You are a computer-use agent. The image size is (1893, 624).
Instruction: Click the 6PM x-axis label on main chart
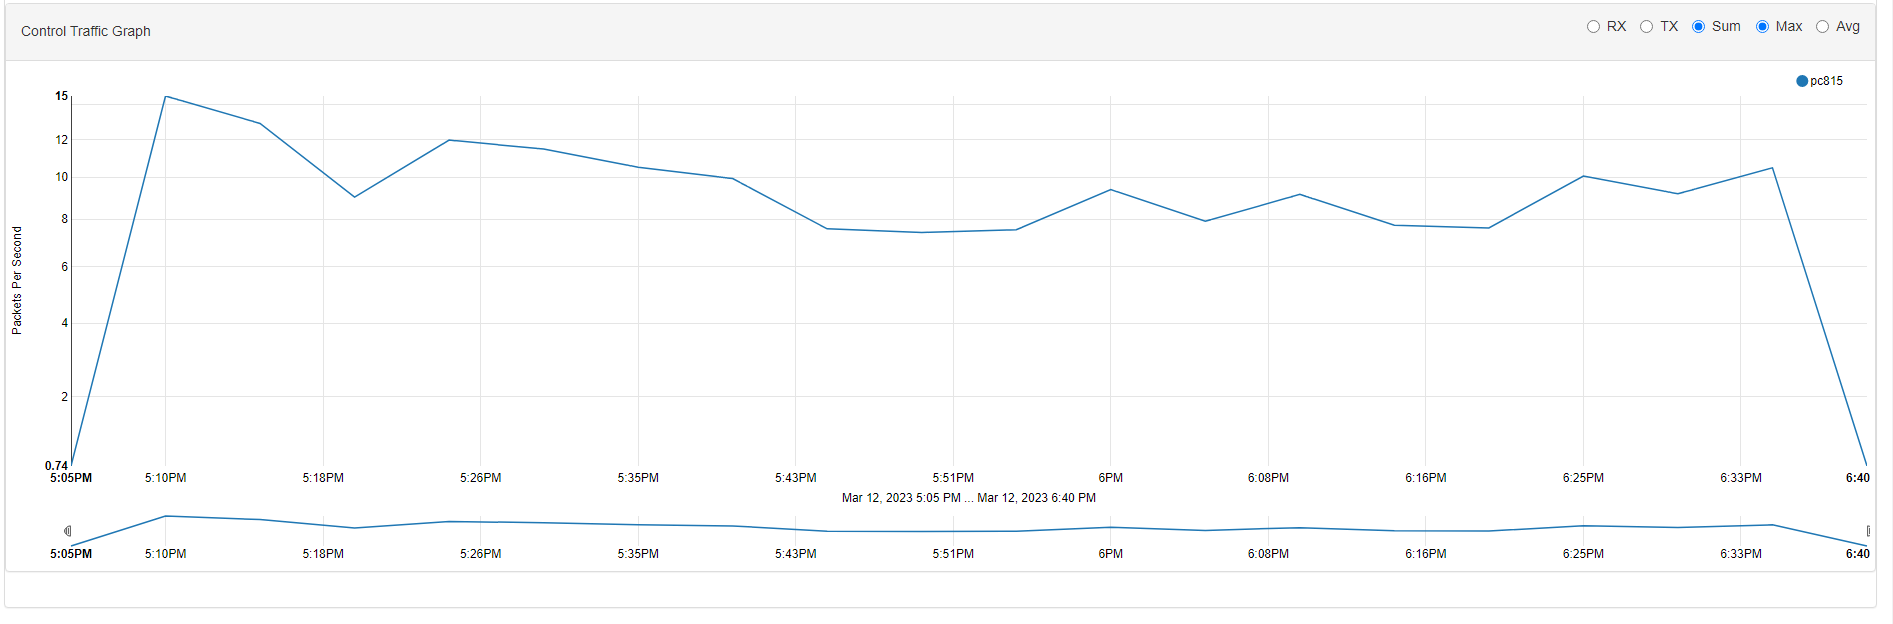point(1111,478)
